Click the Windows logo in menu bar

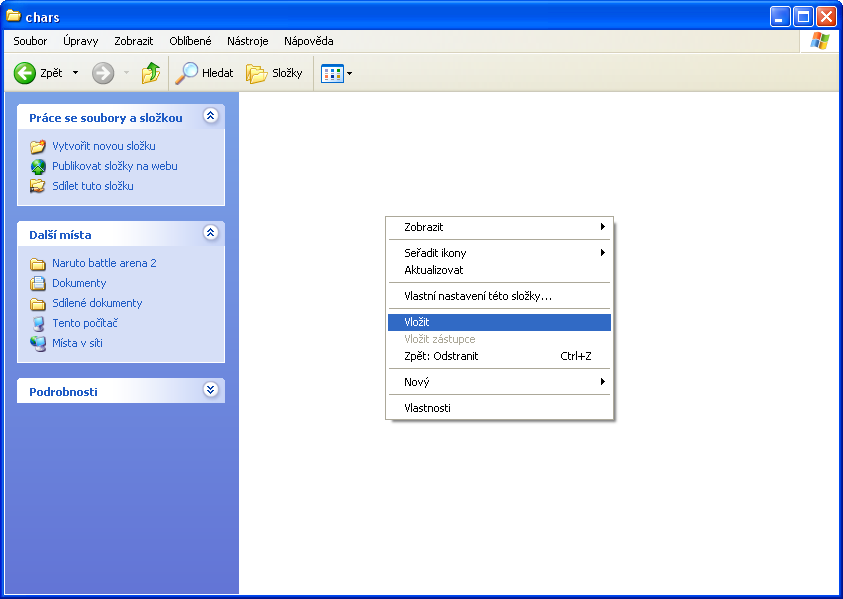click(x=820, y=41)
